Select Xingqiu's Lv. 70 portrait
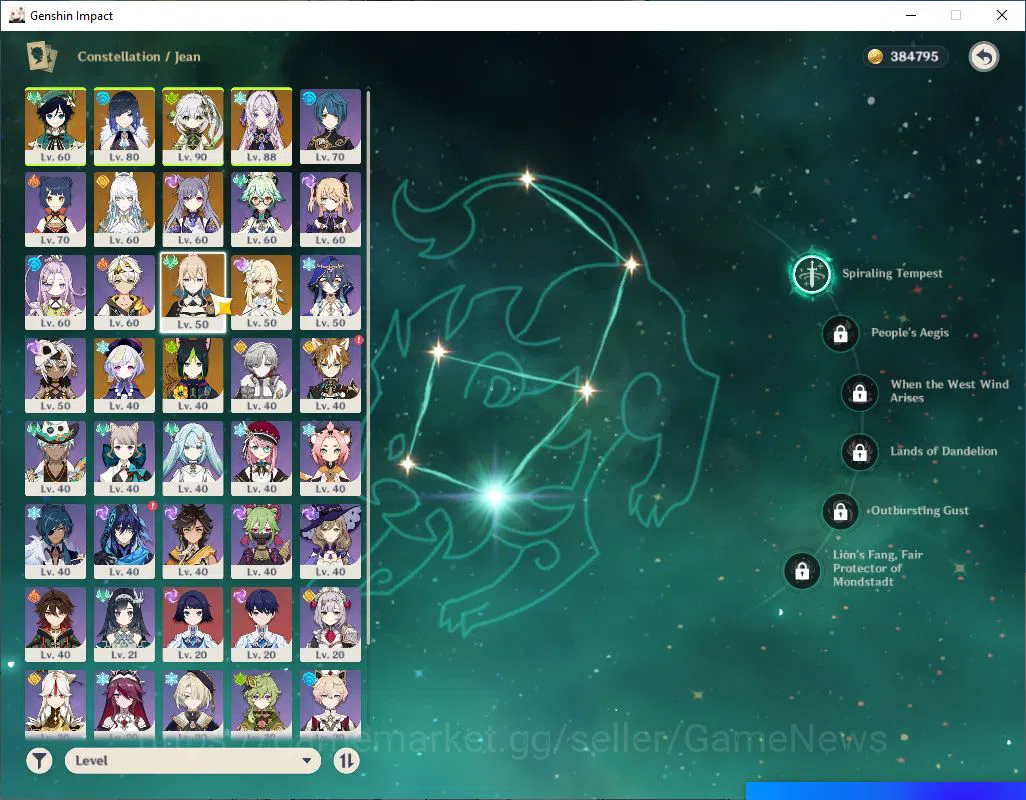The width and height of the screenshot is (1026, 800). point(330,126)
